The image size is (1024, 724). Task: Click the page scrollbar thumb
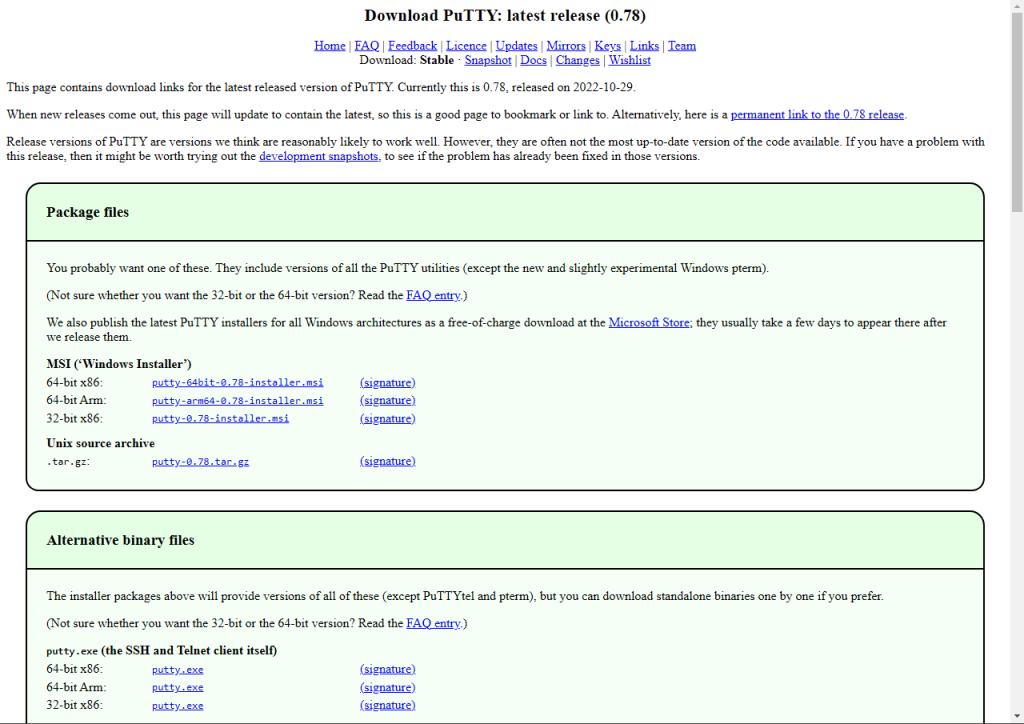tap(1017, 111)
